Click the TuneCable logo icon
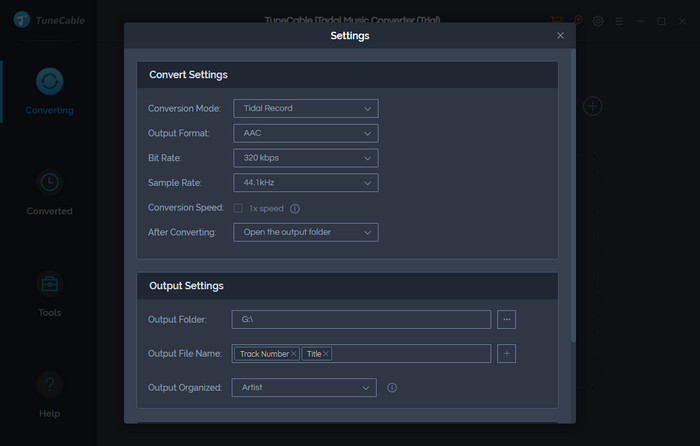Image resolution: width=700 pixels, height=446 pixels. 21,20
